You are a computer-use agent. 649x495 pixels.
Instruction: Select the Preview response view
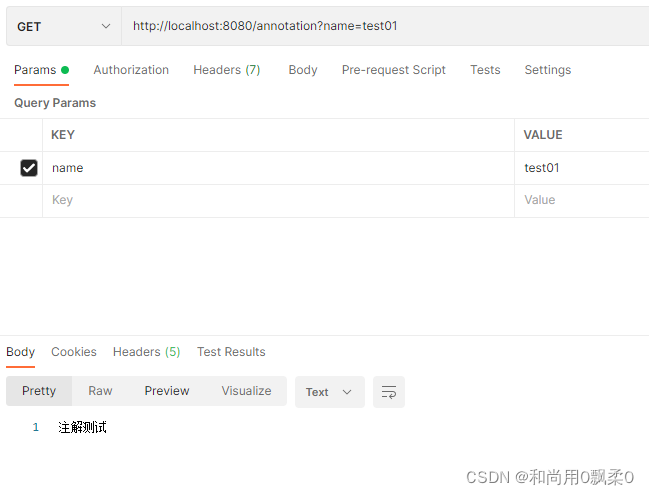pyautogui.click(x=167, y=391)
